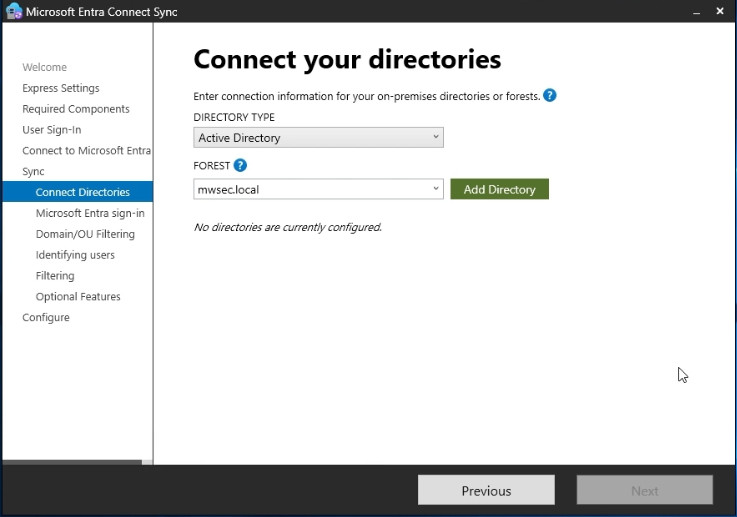Click into the mwsec.local forest text field

[310, 189]
